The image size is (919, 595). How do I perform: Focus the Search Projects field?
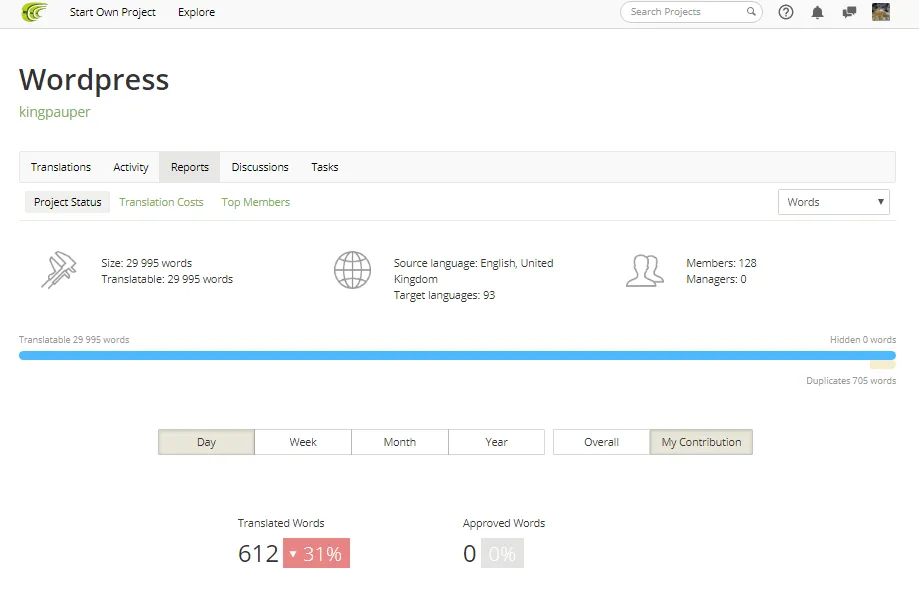coord(691,12)
